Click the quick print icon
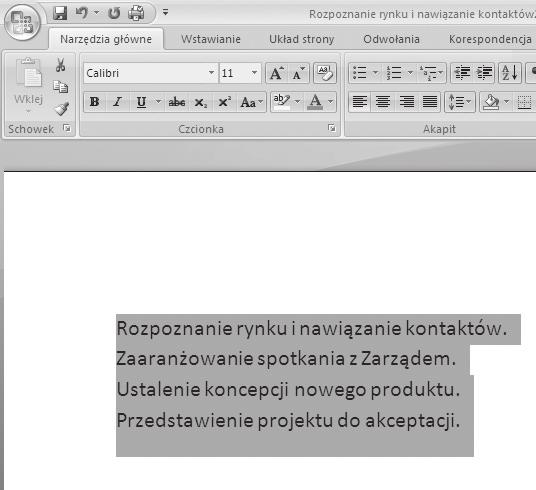This screenshot has height=490, width=536. pyautogui.click(x=136, y=13)
